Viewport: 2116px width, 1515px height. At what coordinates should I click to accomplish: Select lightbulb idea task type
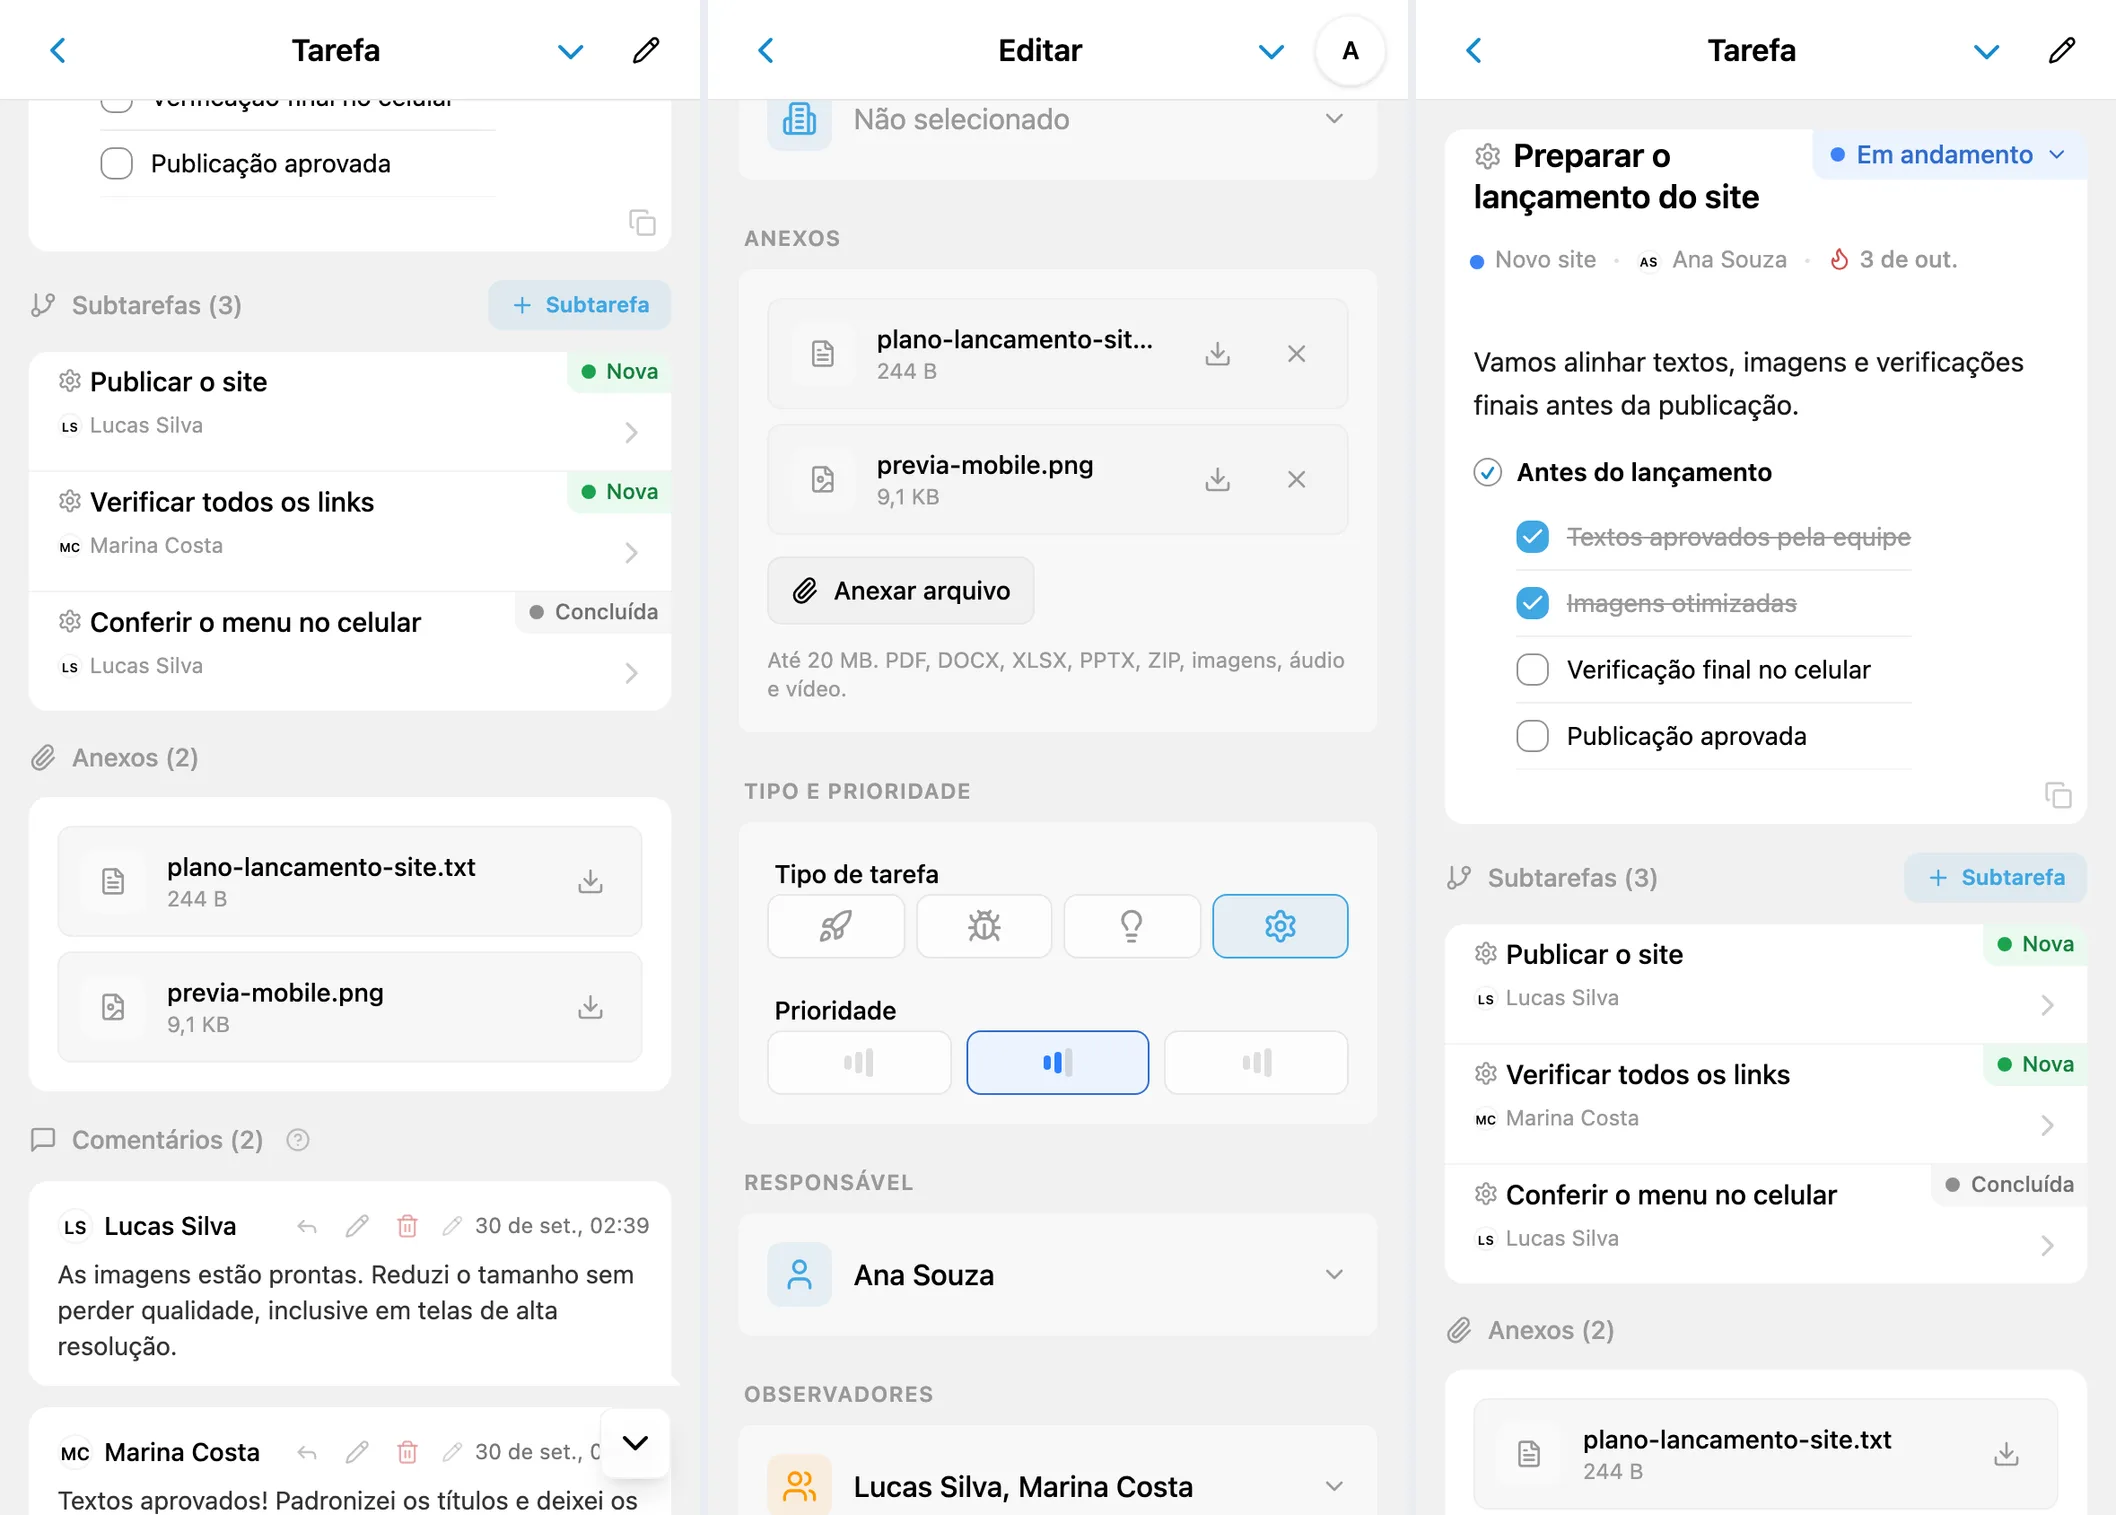[x=1132, y=926]
